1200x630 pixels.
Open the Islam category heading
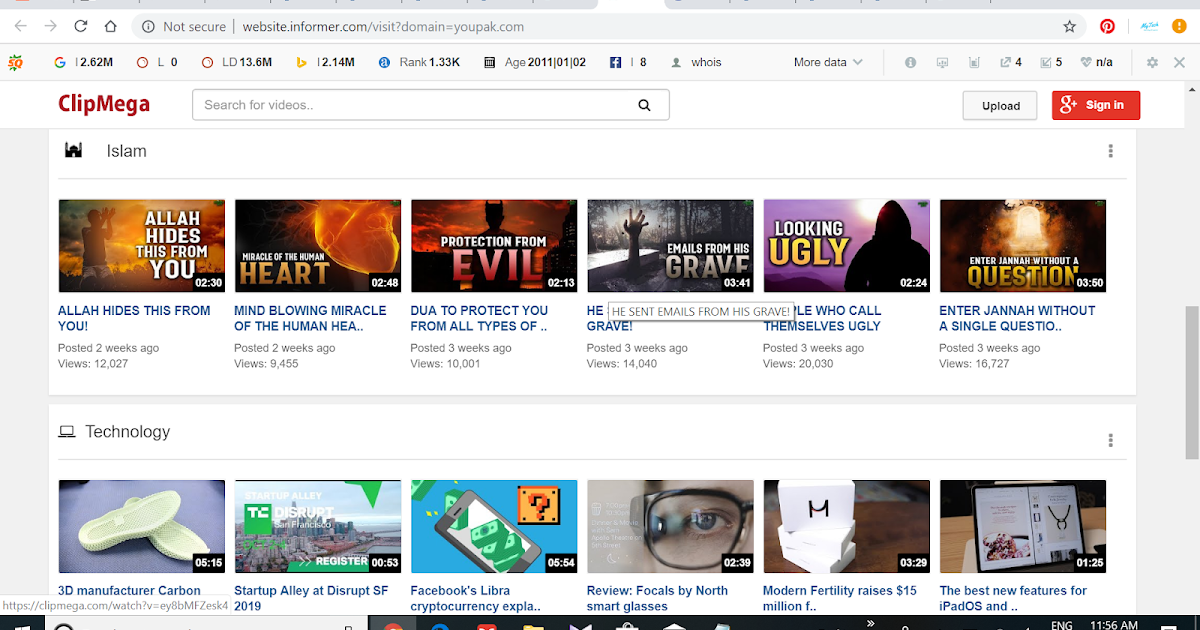tap(127, 151)
